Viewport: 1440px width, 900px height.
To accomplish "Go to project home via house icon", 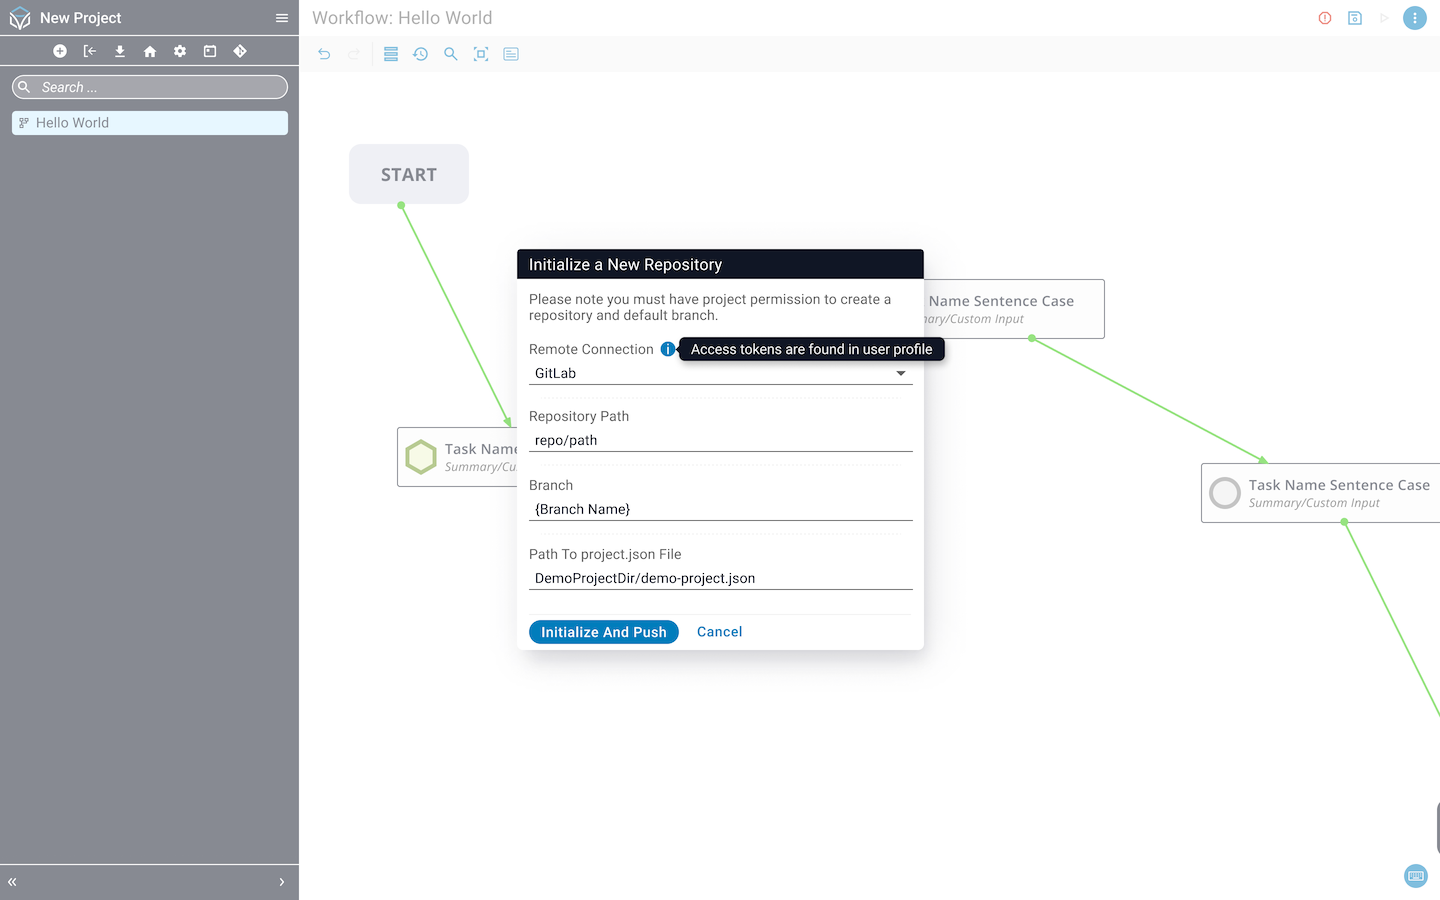I will point(150,51).
